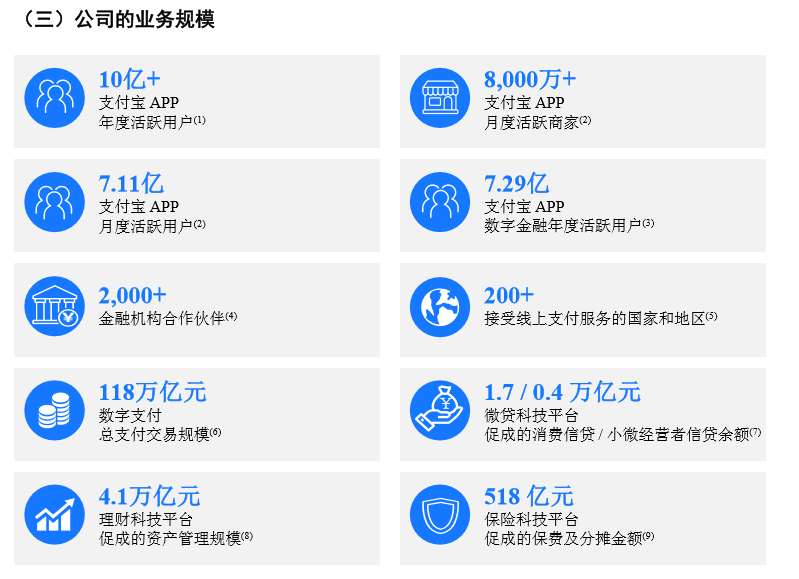Click the figure 7.29亿

[516, 183]
